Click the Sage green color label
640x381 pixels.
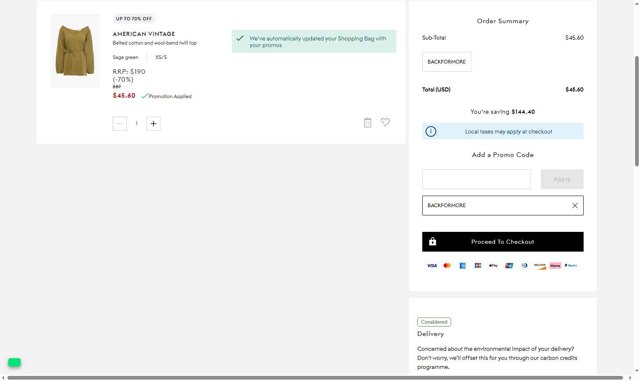[125, 57]
